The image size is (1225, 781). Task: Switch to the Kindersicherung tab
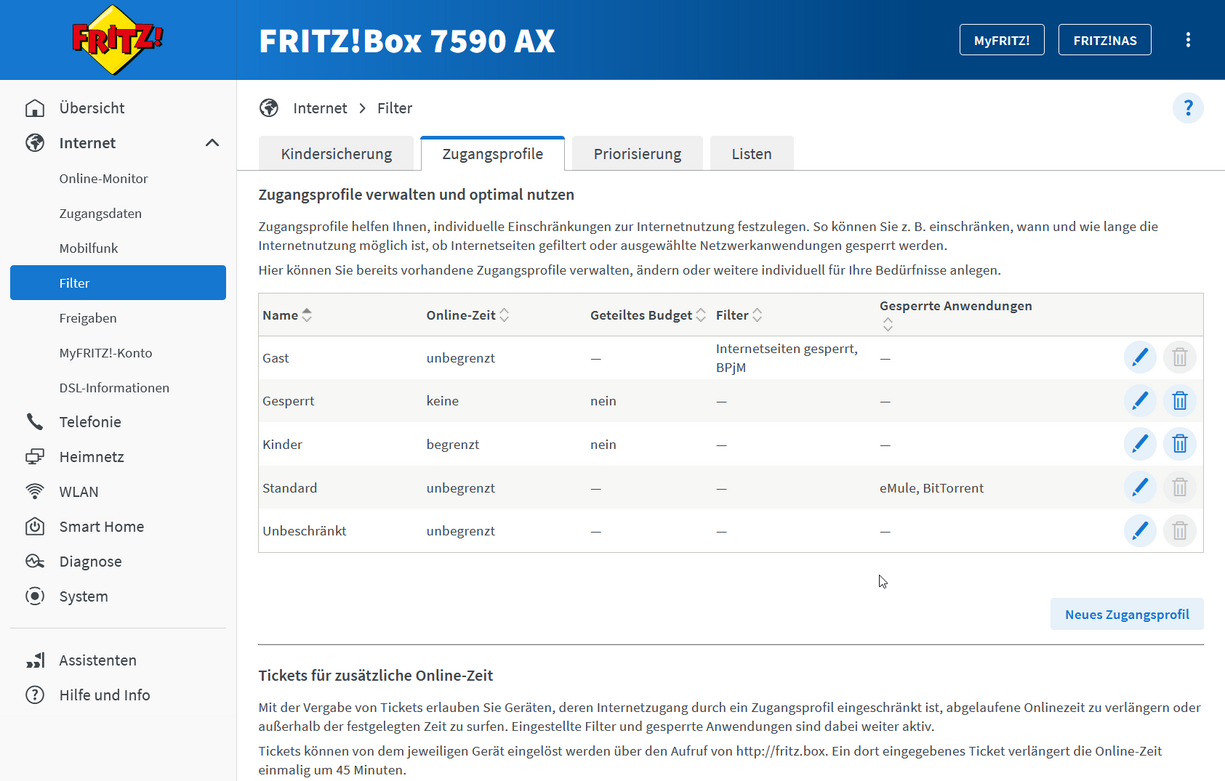pos(336,154)
